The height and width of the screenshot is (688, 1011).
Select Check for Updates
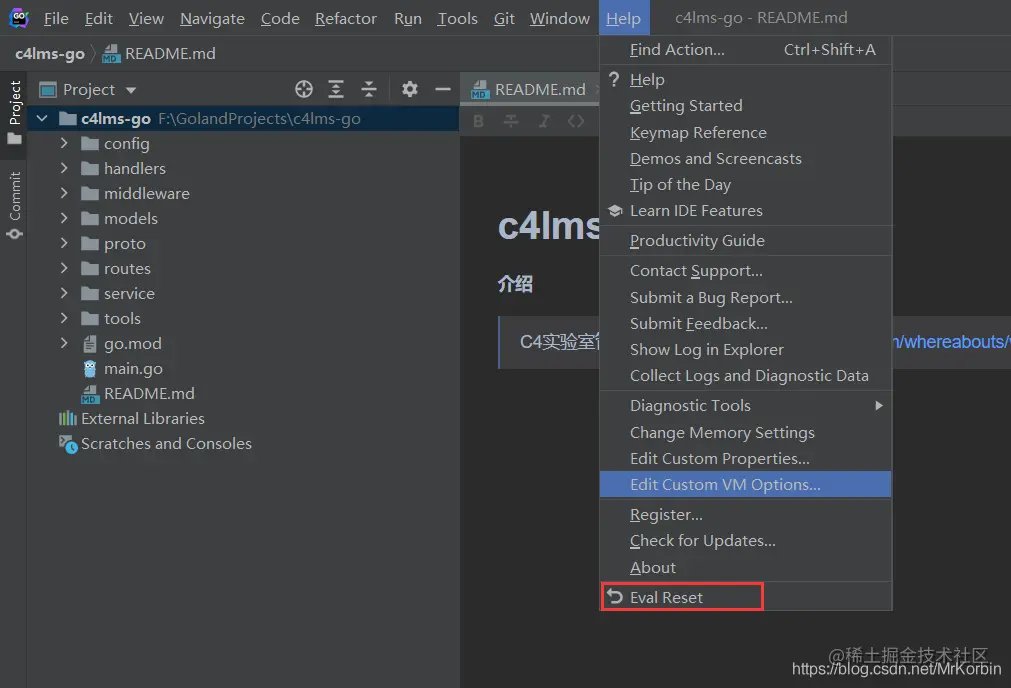[745, 540]
